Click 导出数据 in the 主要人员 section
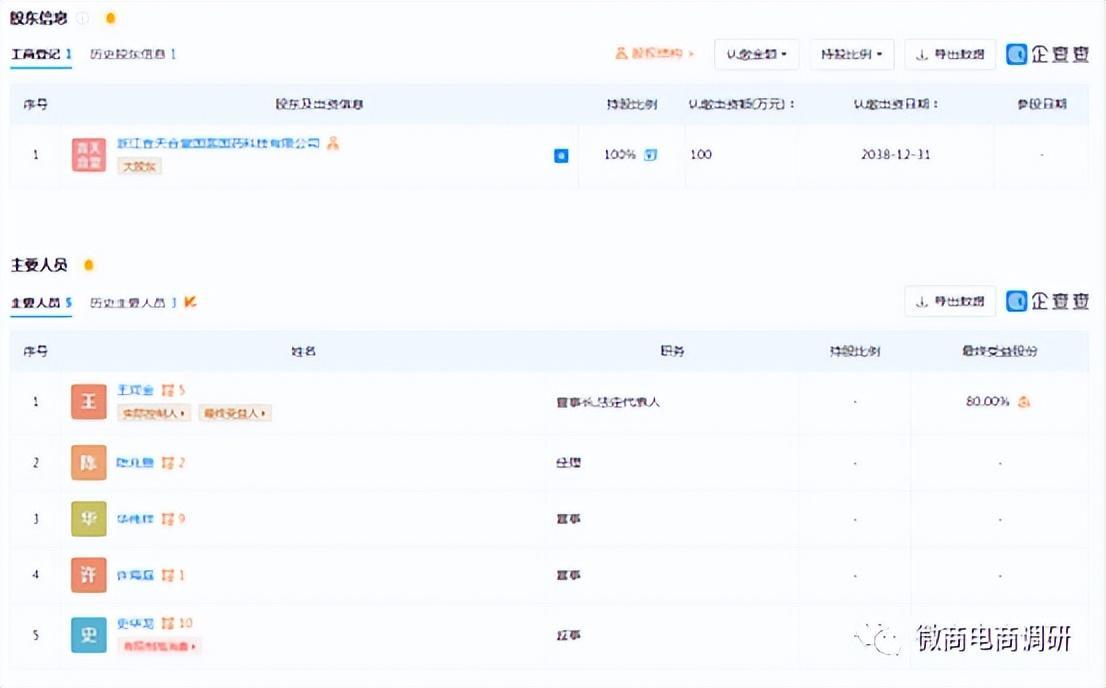This screenshot has height=688, width=1106. tap(950, 301)
